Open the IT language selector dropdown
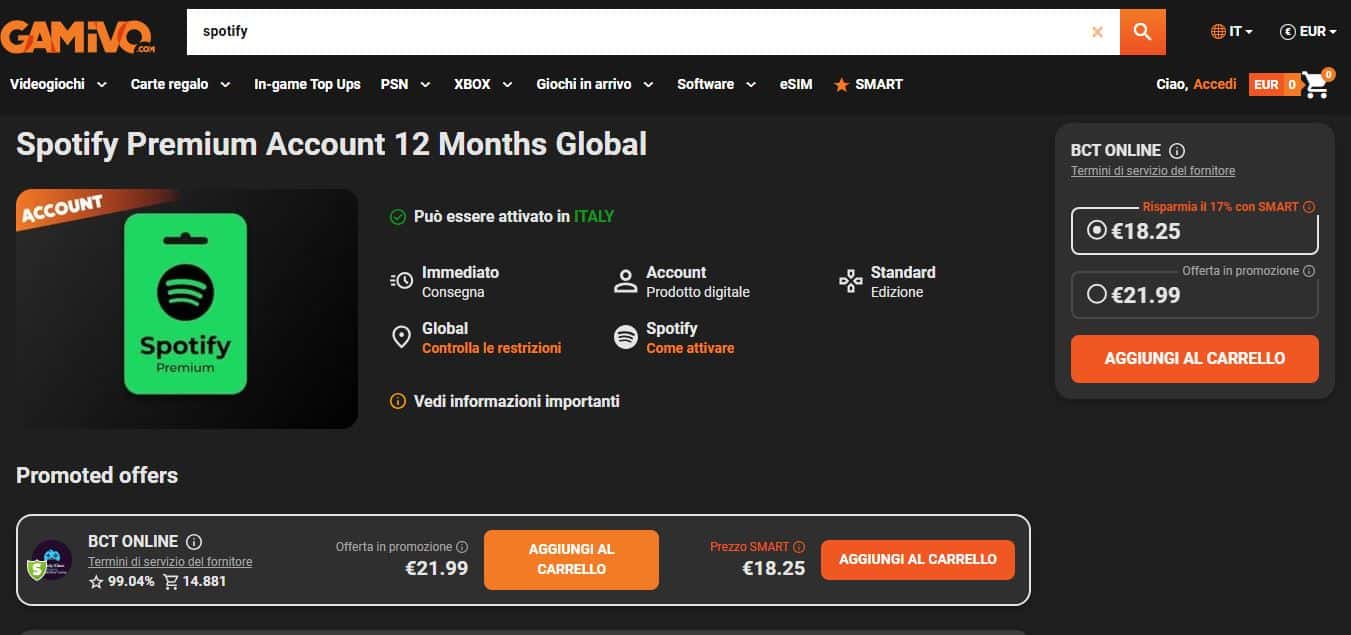 point(1231,32)
